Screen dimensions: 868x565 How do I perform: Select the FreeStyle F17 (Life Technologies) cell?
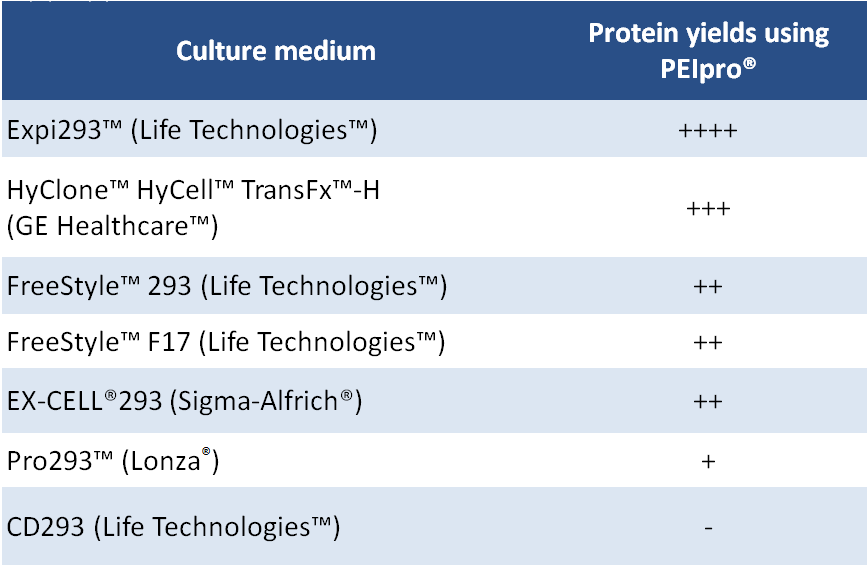[226, 342]
